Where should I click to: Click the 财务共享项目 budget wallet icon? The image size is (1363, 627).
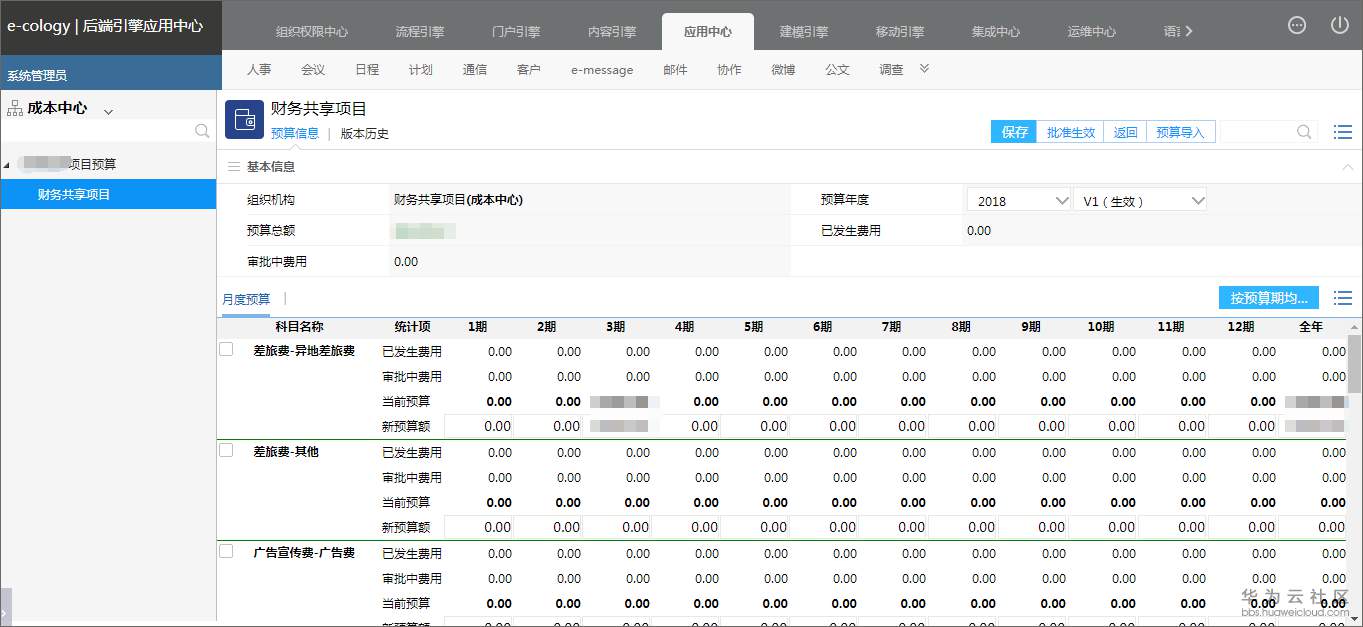click(244, 119)
